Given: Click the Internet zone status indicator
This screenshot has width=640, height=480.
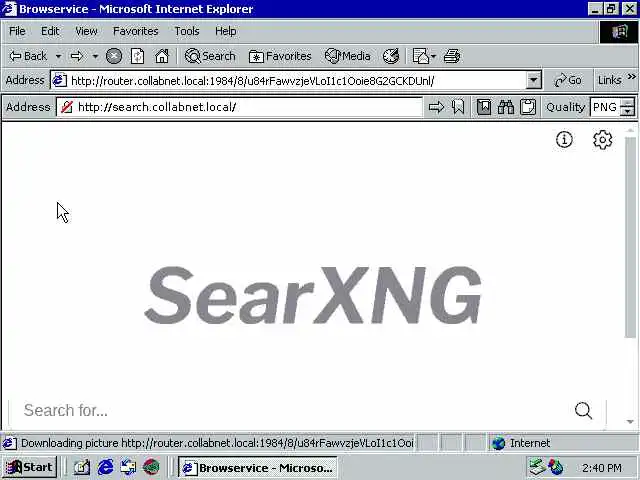Looking at the screenshot, I should coord(521,443).
